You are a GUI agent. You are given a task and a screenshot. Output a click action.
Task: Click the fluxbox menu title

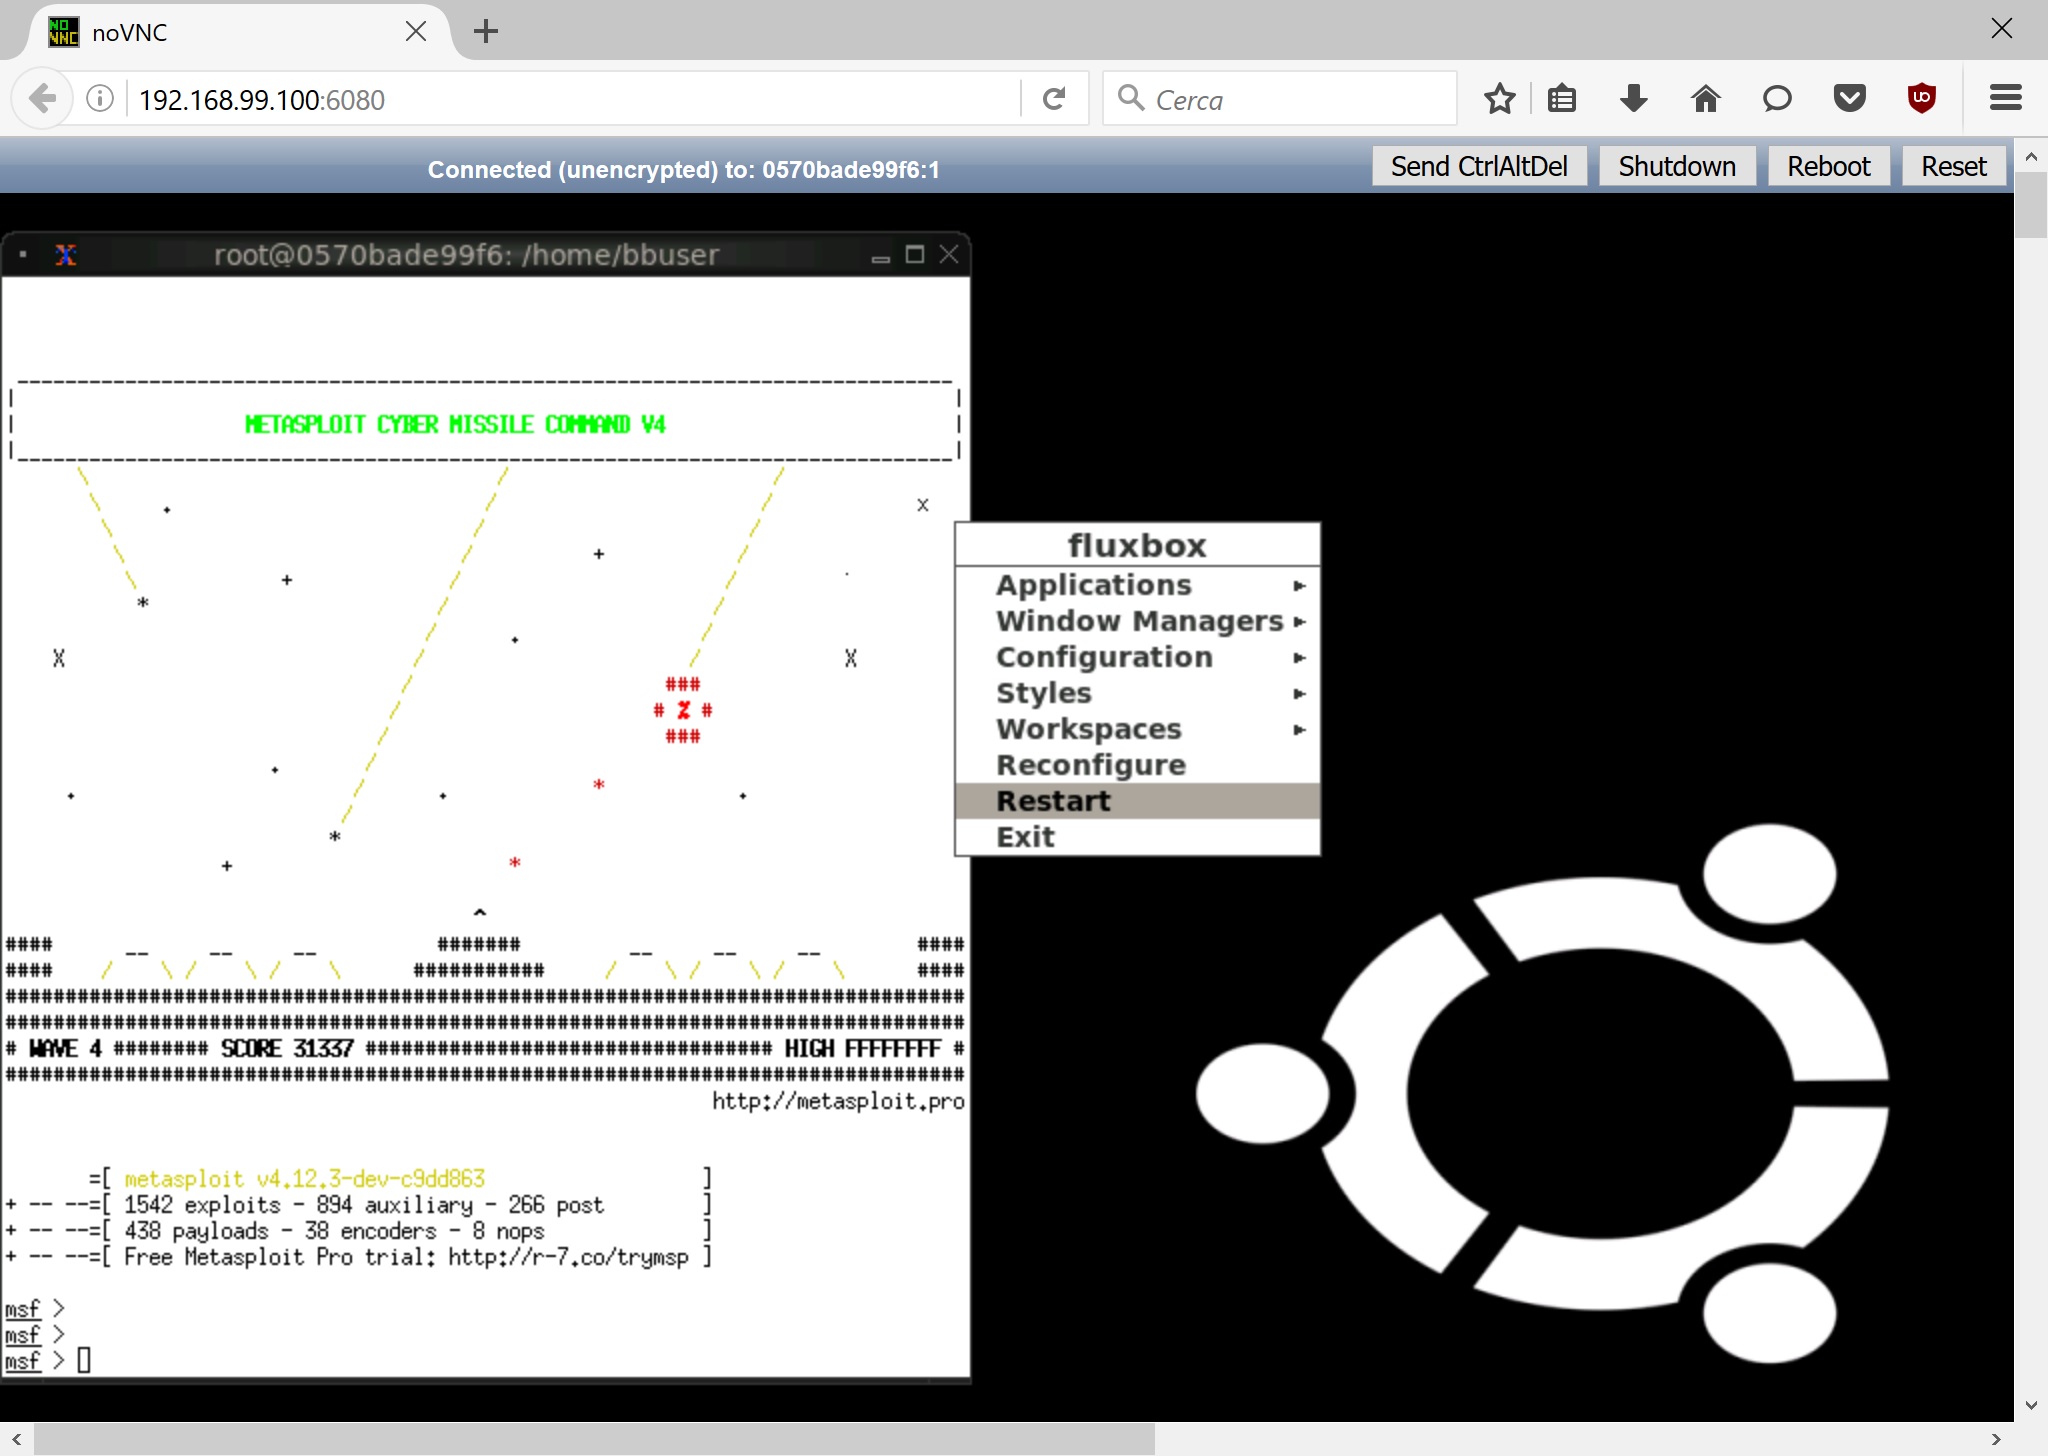coord(1138,545)
